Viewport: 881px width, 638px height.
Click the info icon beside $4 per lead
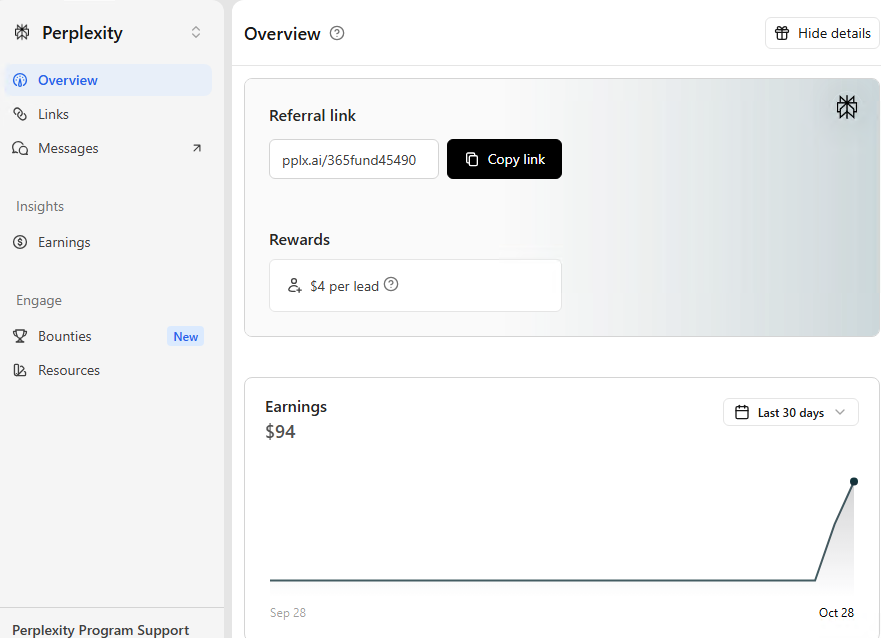pos(391,285)
